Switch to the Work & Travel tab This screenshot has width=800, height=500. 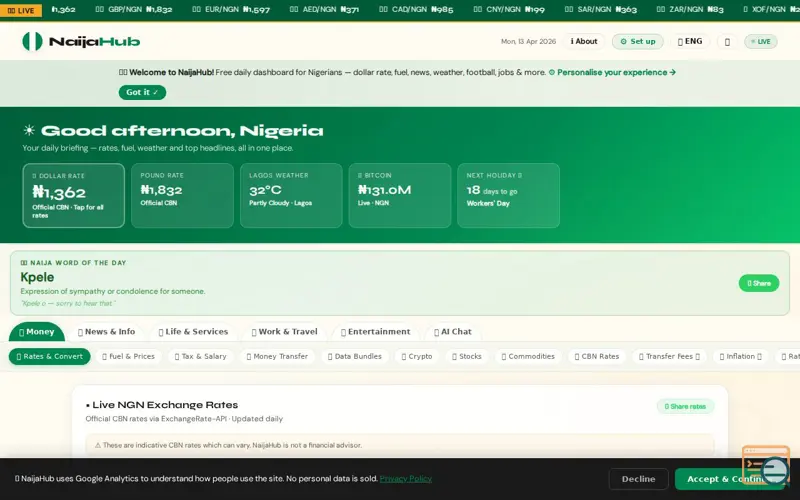click(x=284, y=332)
